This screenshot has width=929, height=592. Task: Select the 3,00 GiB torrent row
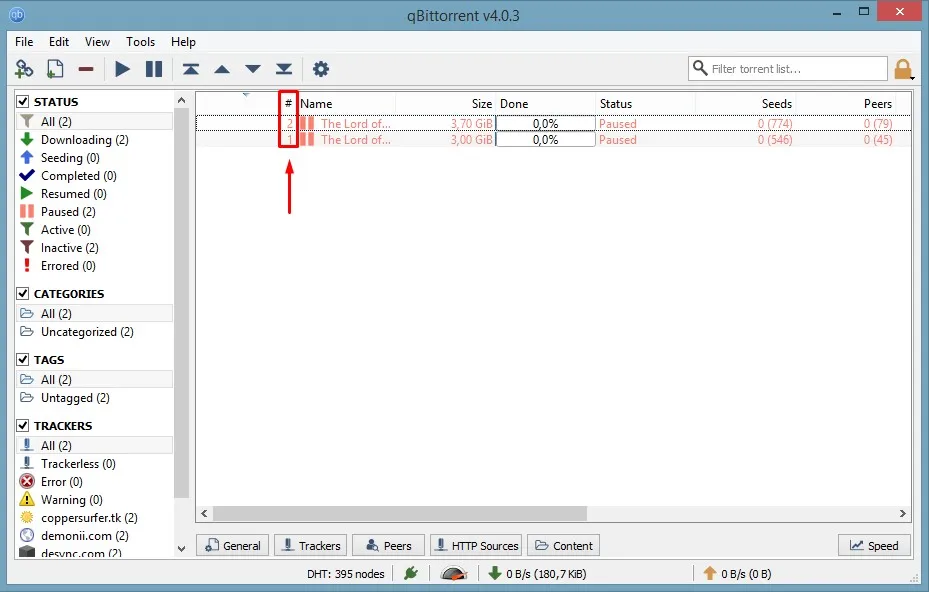pos(553,139)
